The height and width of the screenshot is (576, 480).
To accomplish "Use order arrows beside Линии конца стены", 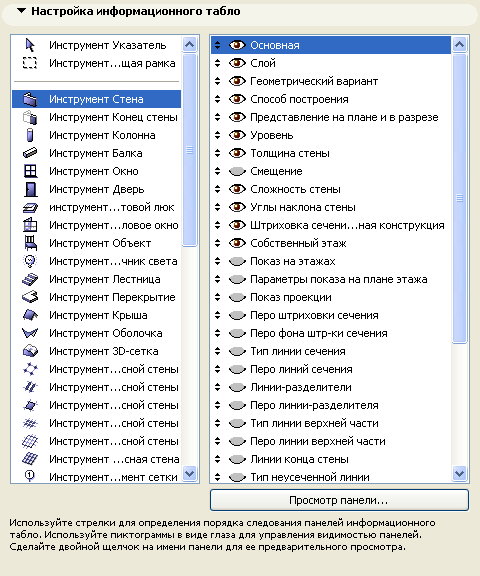I will [x=217, y=459].
